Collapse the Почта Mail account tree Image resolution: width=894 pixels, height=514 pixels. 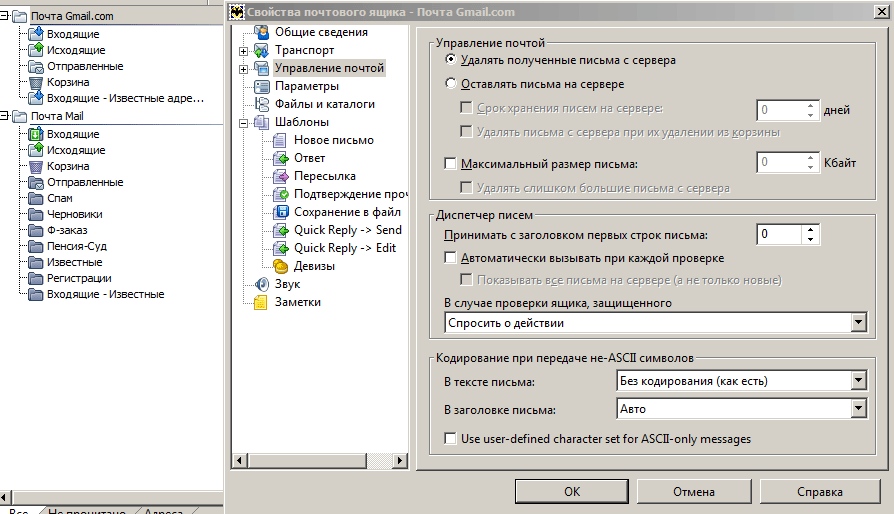(4, 116)
